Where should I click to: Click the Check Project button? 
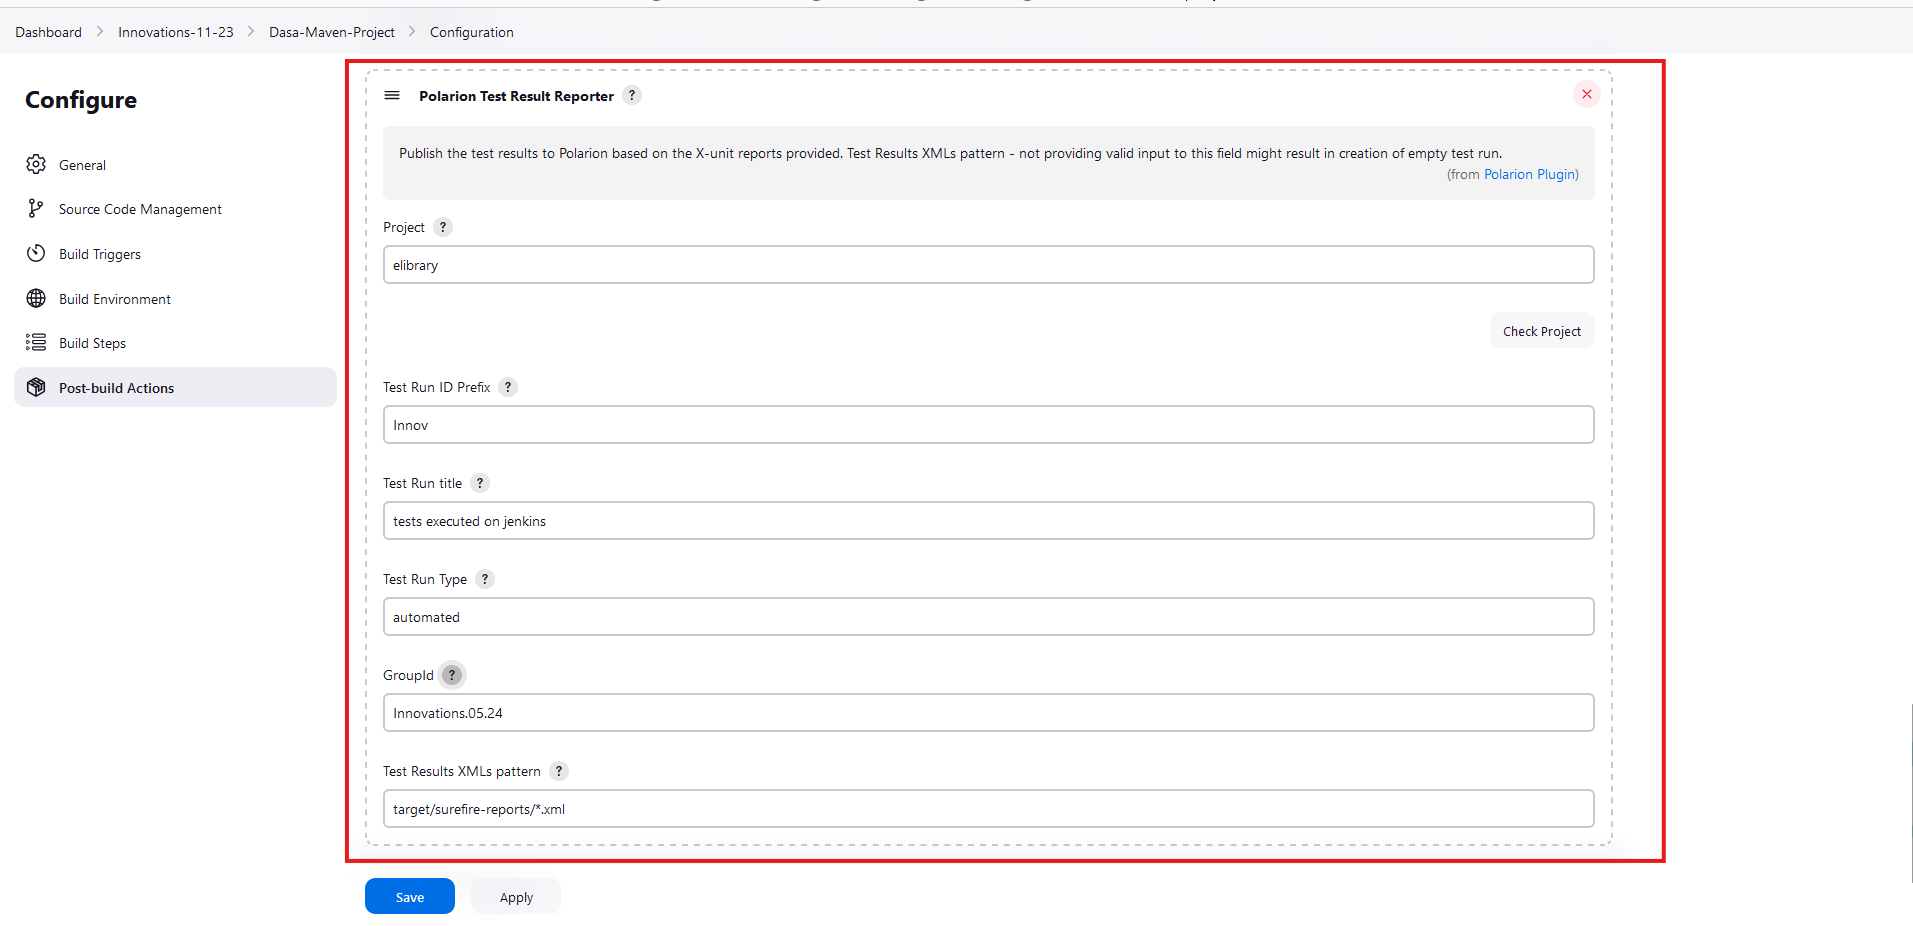point(1542,330)
